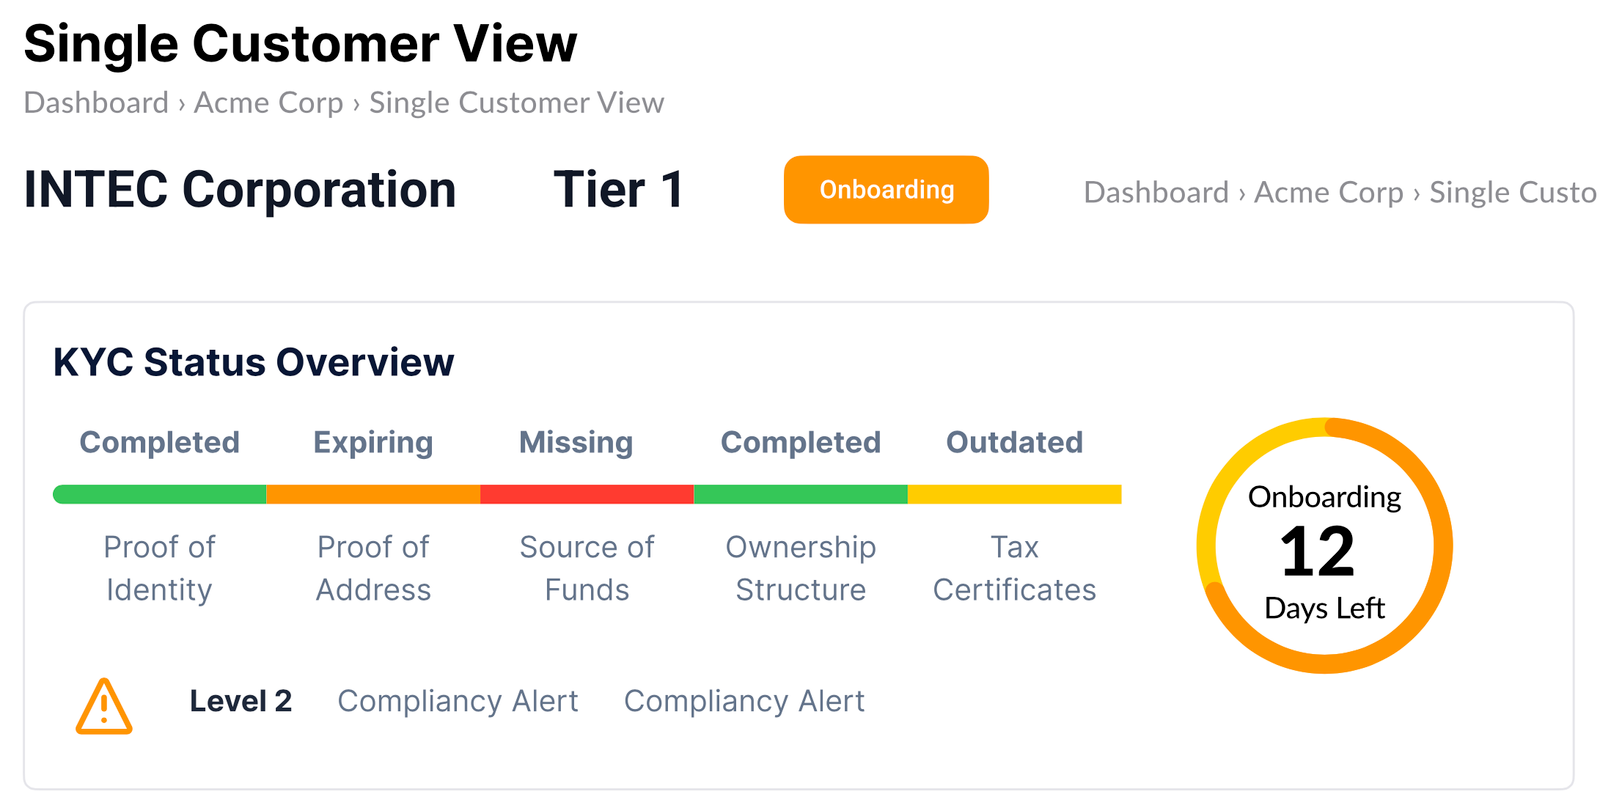
Task: Open the Source of Funds label
Action: [x=587, y=568]
